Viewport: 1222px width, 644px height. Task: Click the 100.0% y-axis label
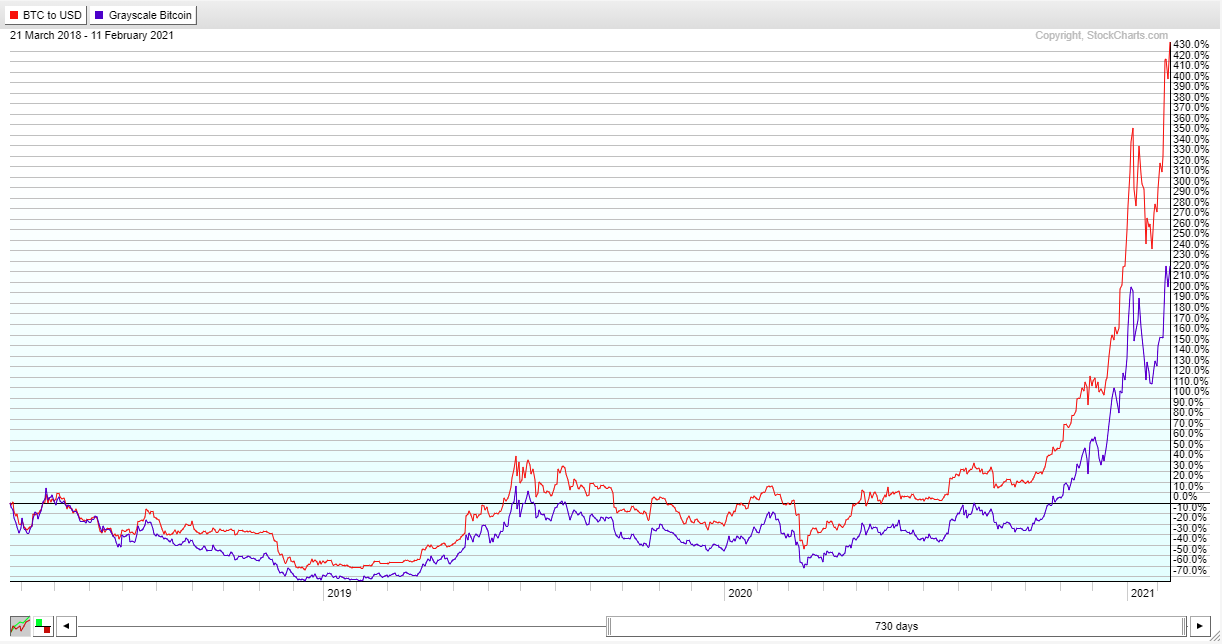1191,391
